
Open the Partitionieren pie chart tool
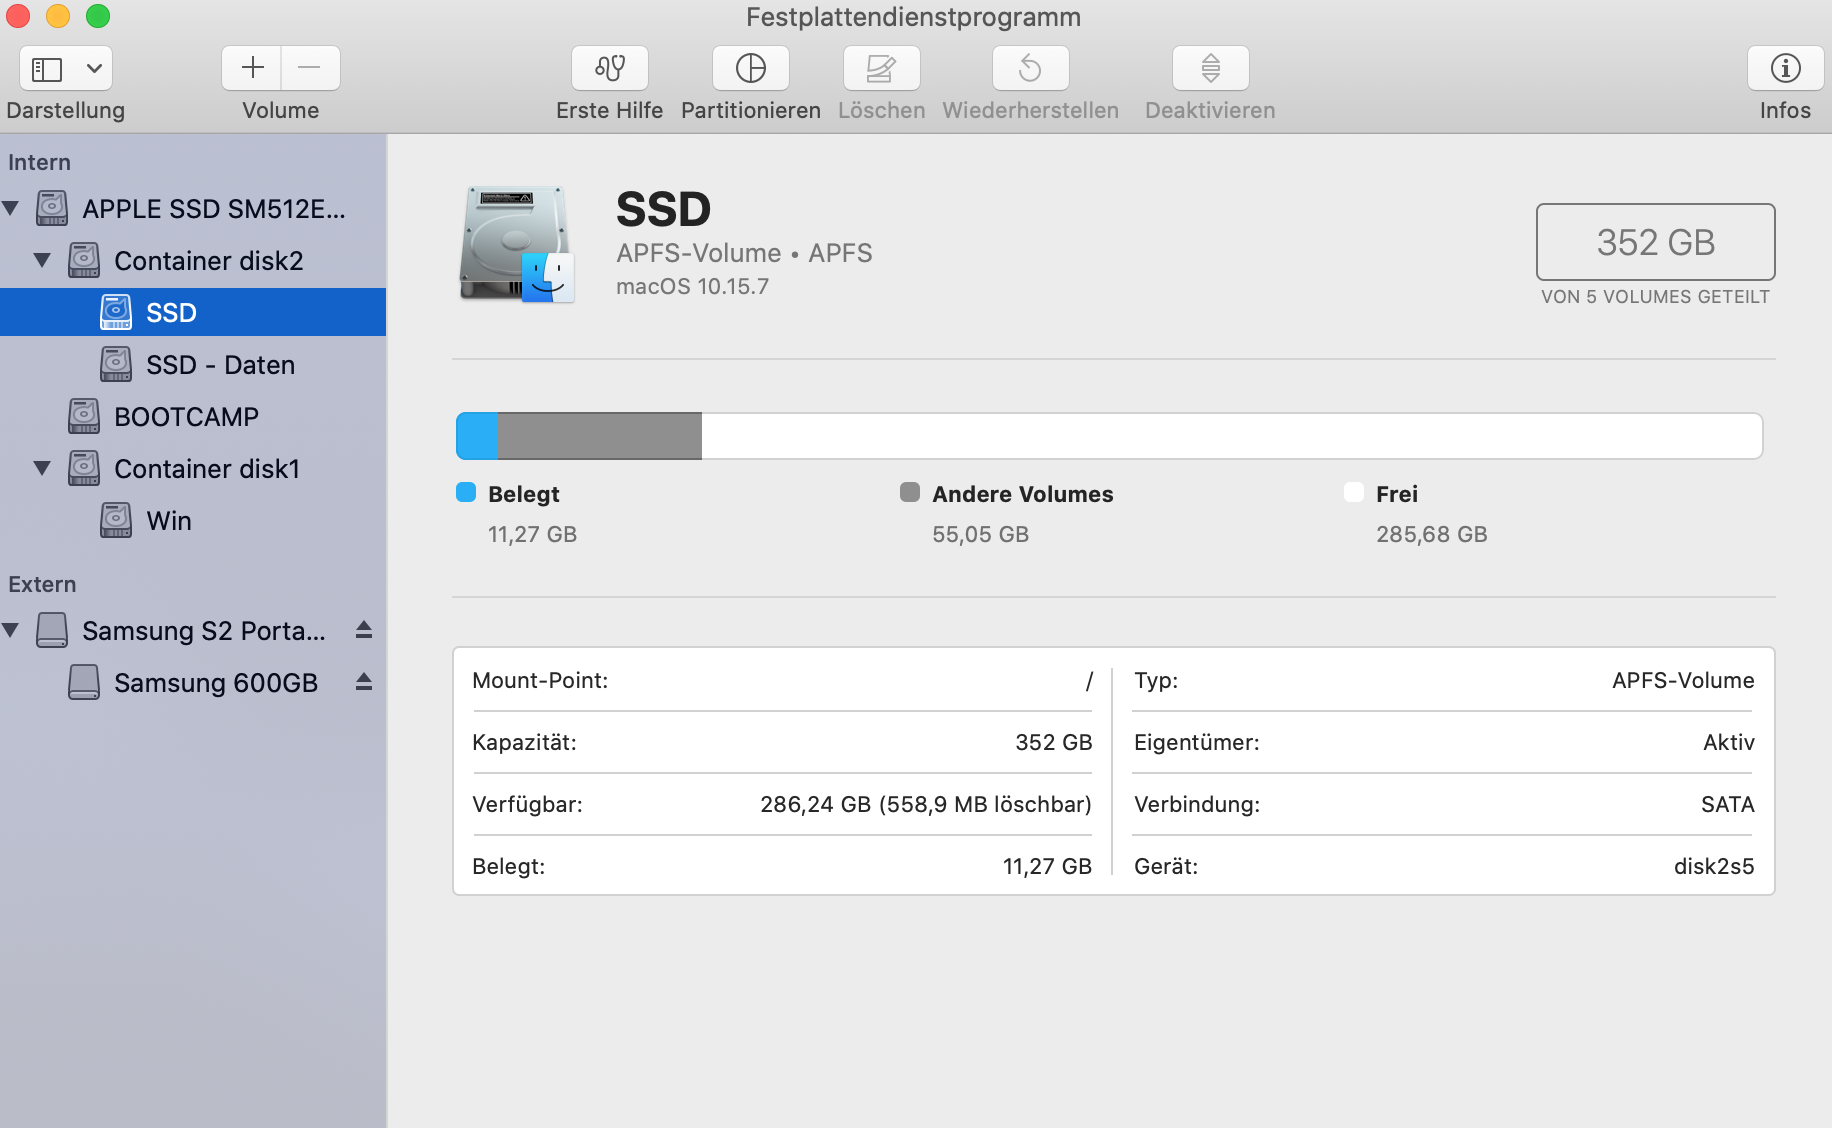pyautogui.click(x=750, y=69)
